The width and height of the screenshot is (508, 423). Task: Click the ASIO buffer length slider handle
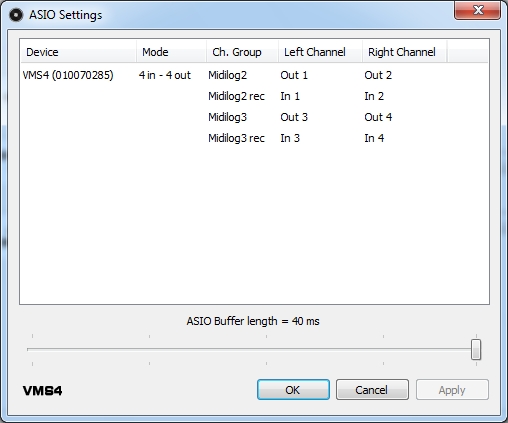pos(476,349)
